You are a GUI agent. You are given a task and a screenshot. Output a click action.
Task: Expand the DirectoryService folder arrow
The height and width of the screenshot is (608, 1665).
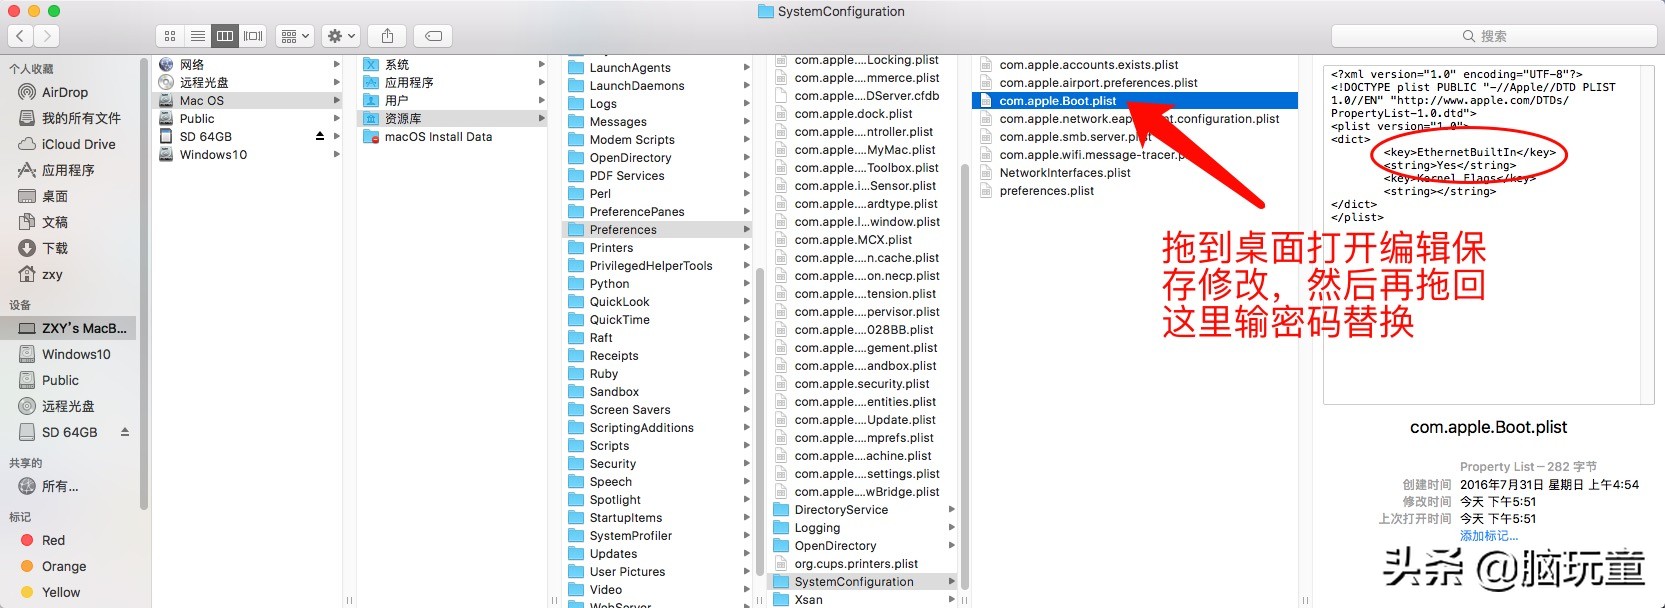[952, 510]
